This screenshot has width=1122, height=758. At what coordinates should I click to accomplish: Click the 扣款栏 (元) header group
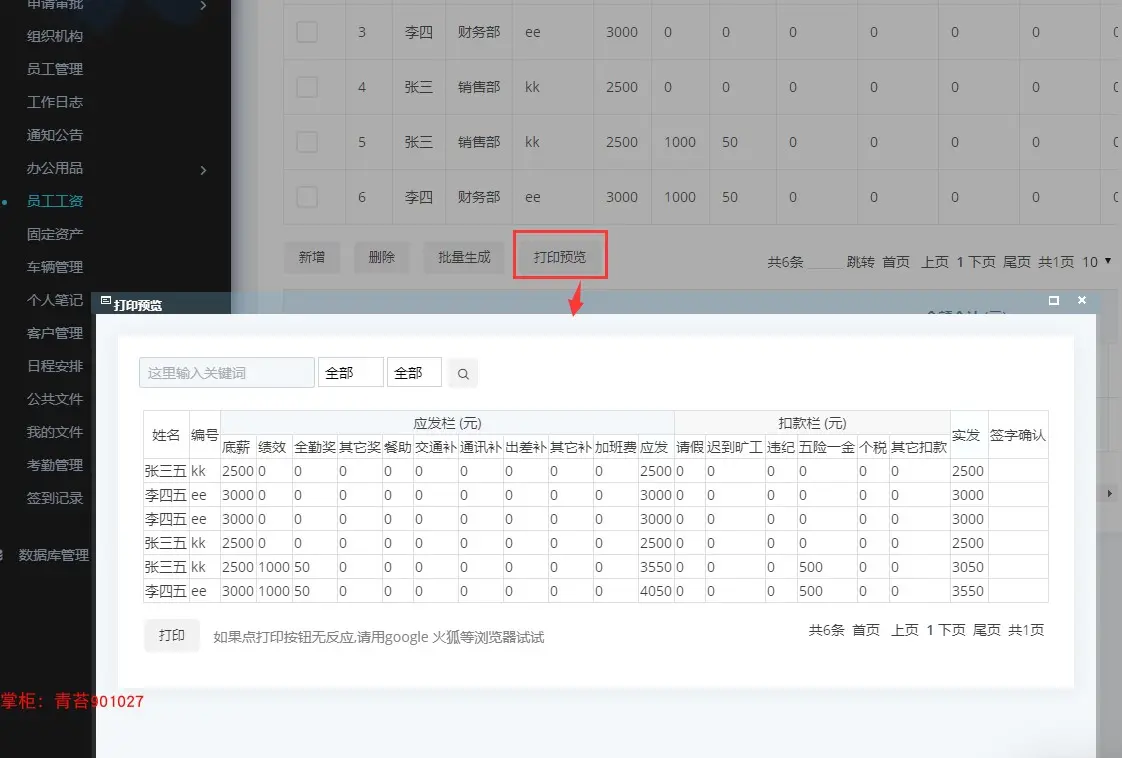point(812,423)
